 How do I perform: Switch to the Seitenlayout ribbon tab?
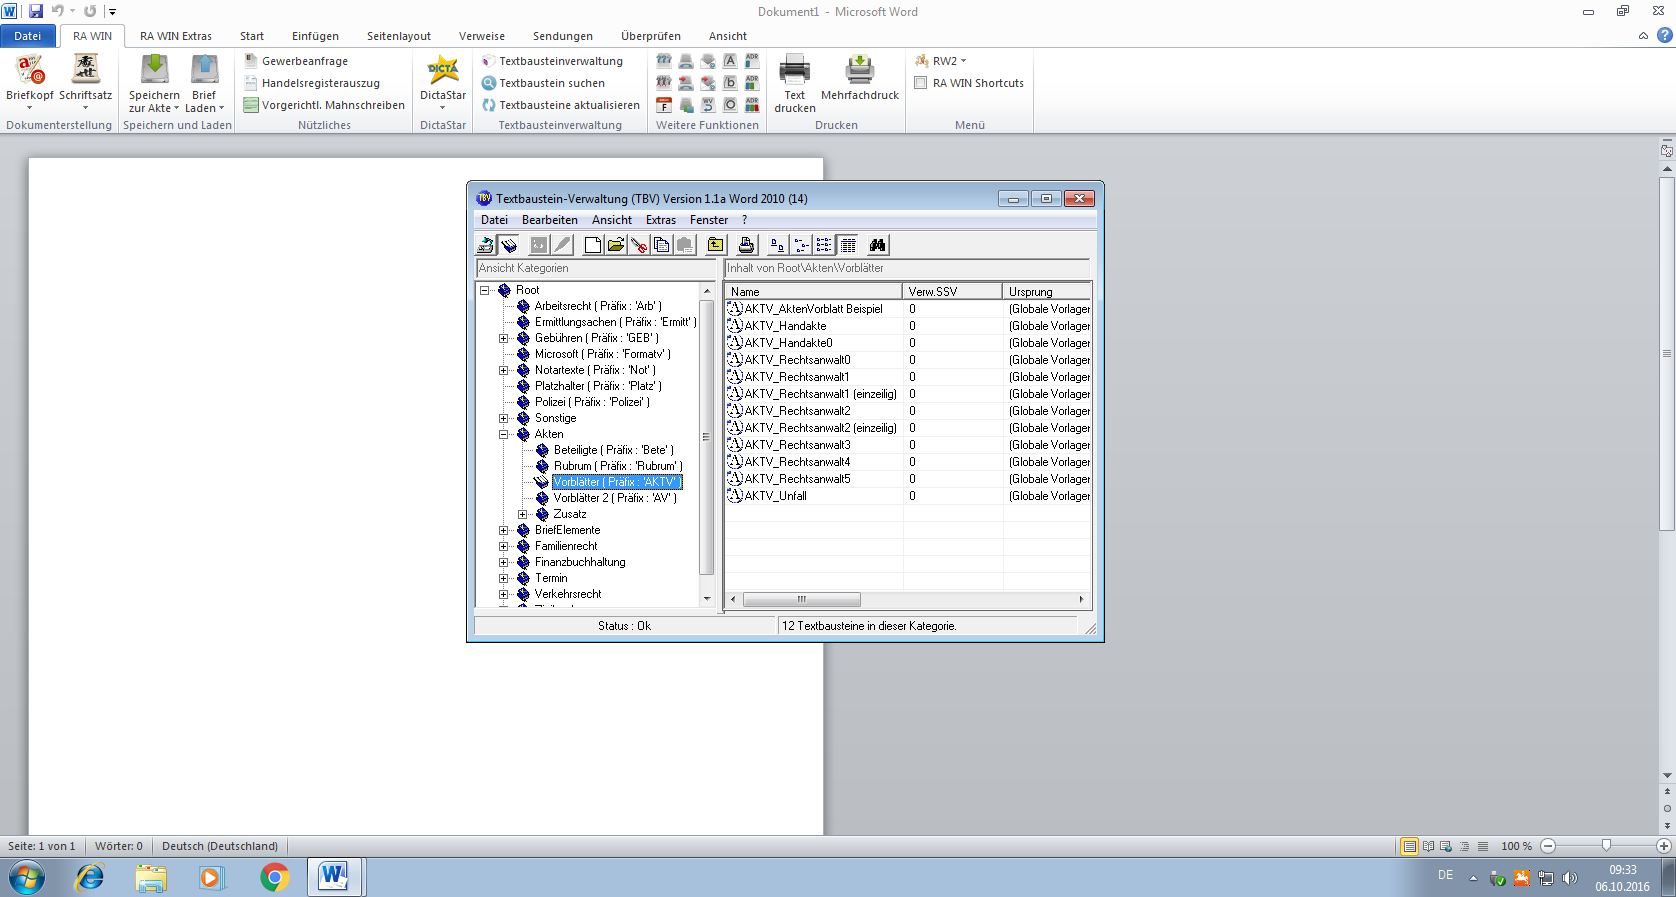coord(398,36)
